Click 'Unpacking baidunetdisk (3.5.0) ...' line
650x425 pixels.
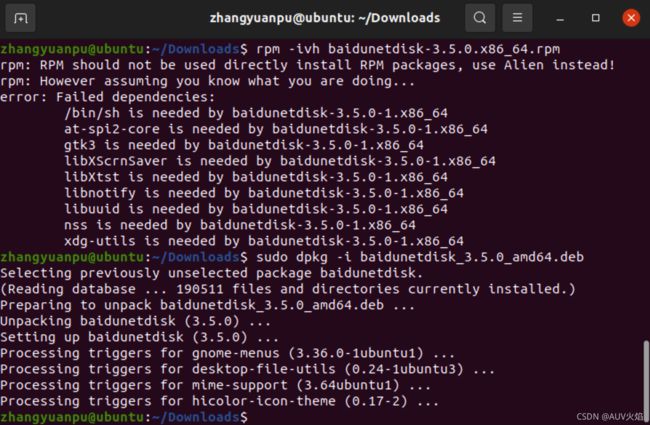136,321
